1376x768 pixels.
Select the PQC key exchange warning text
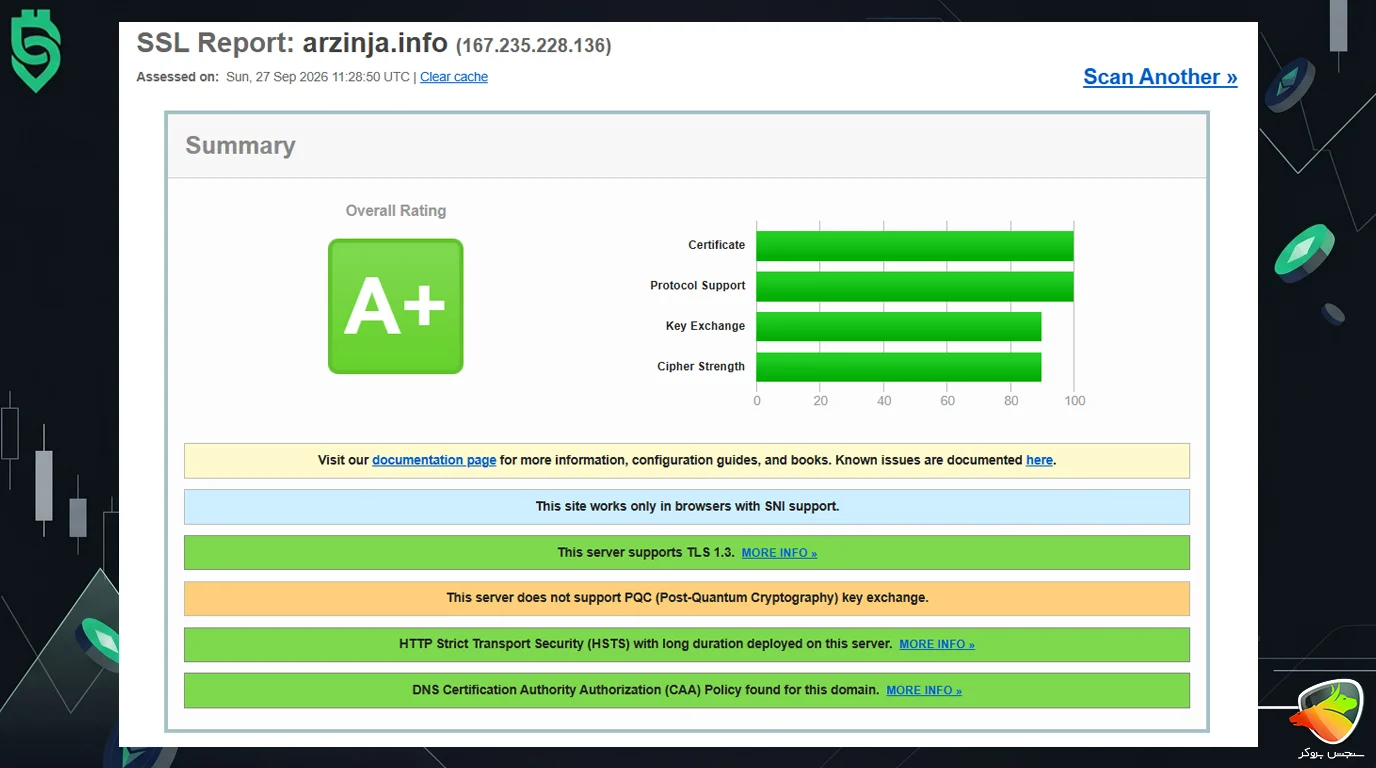coord(687,598)
